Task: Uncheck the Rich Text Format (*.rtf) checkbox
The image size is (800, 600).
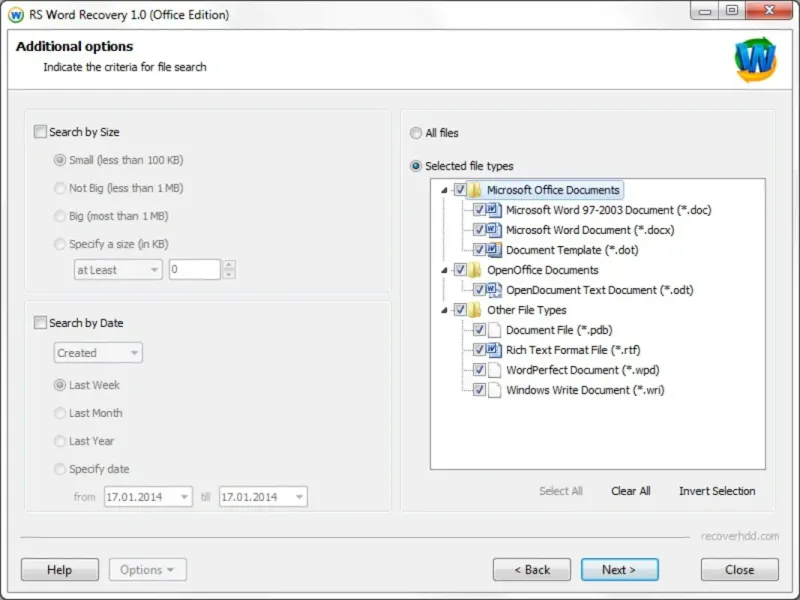Action: (x=479, y=349)
